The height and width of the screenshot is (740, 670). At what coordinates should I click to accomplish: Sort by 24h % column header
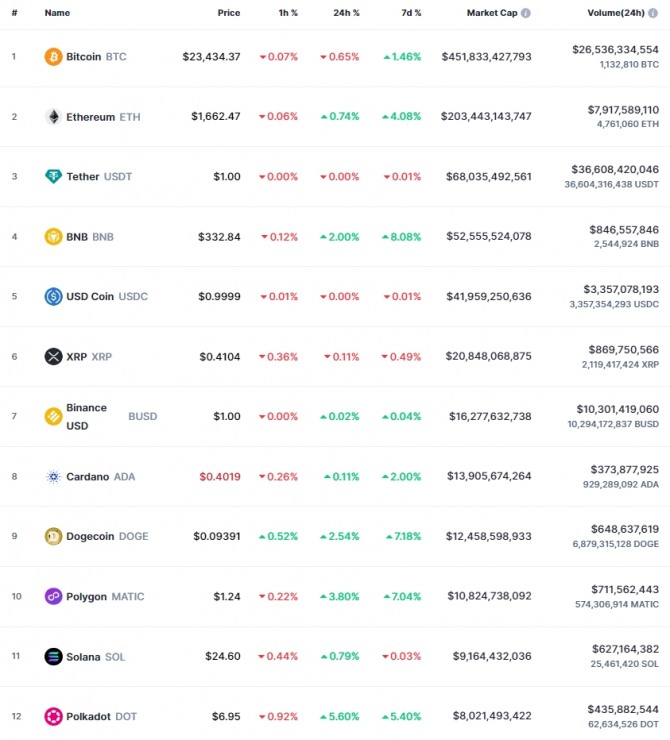346,13
